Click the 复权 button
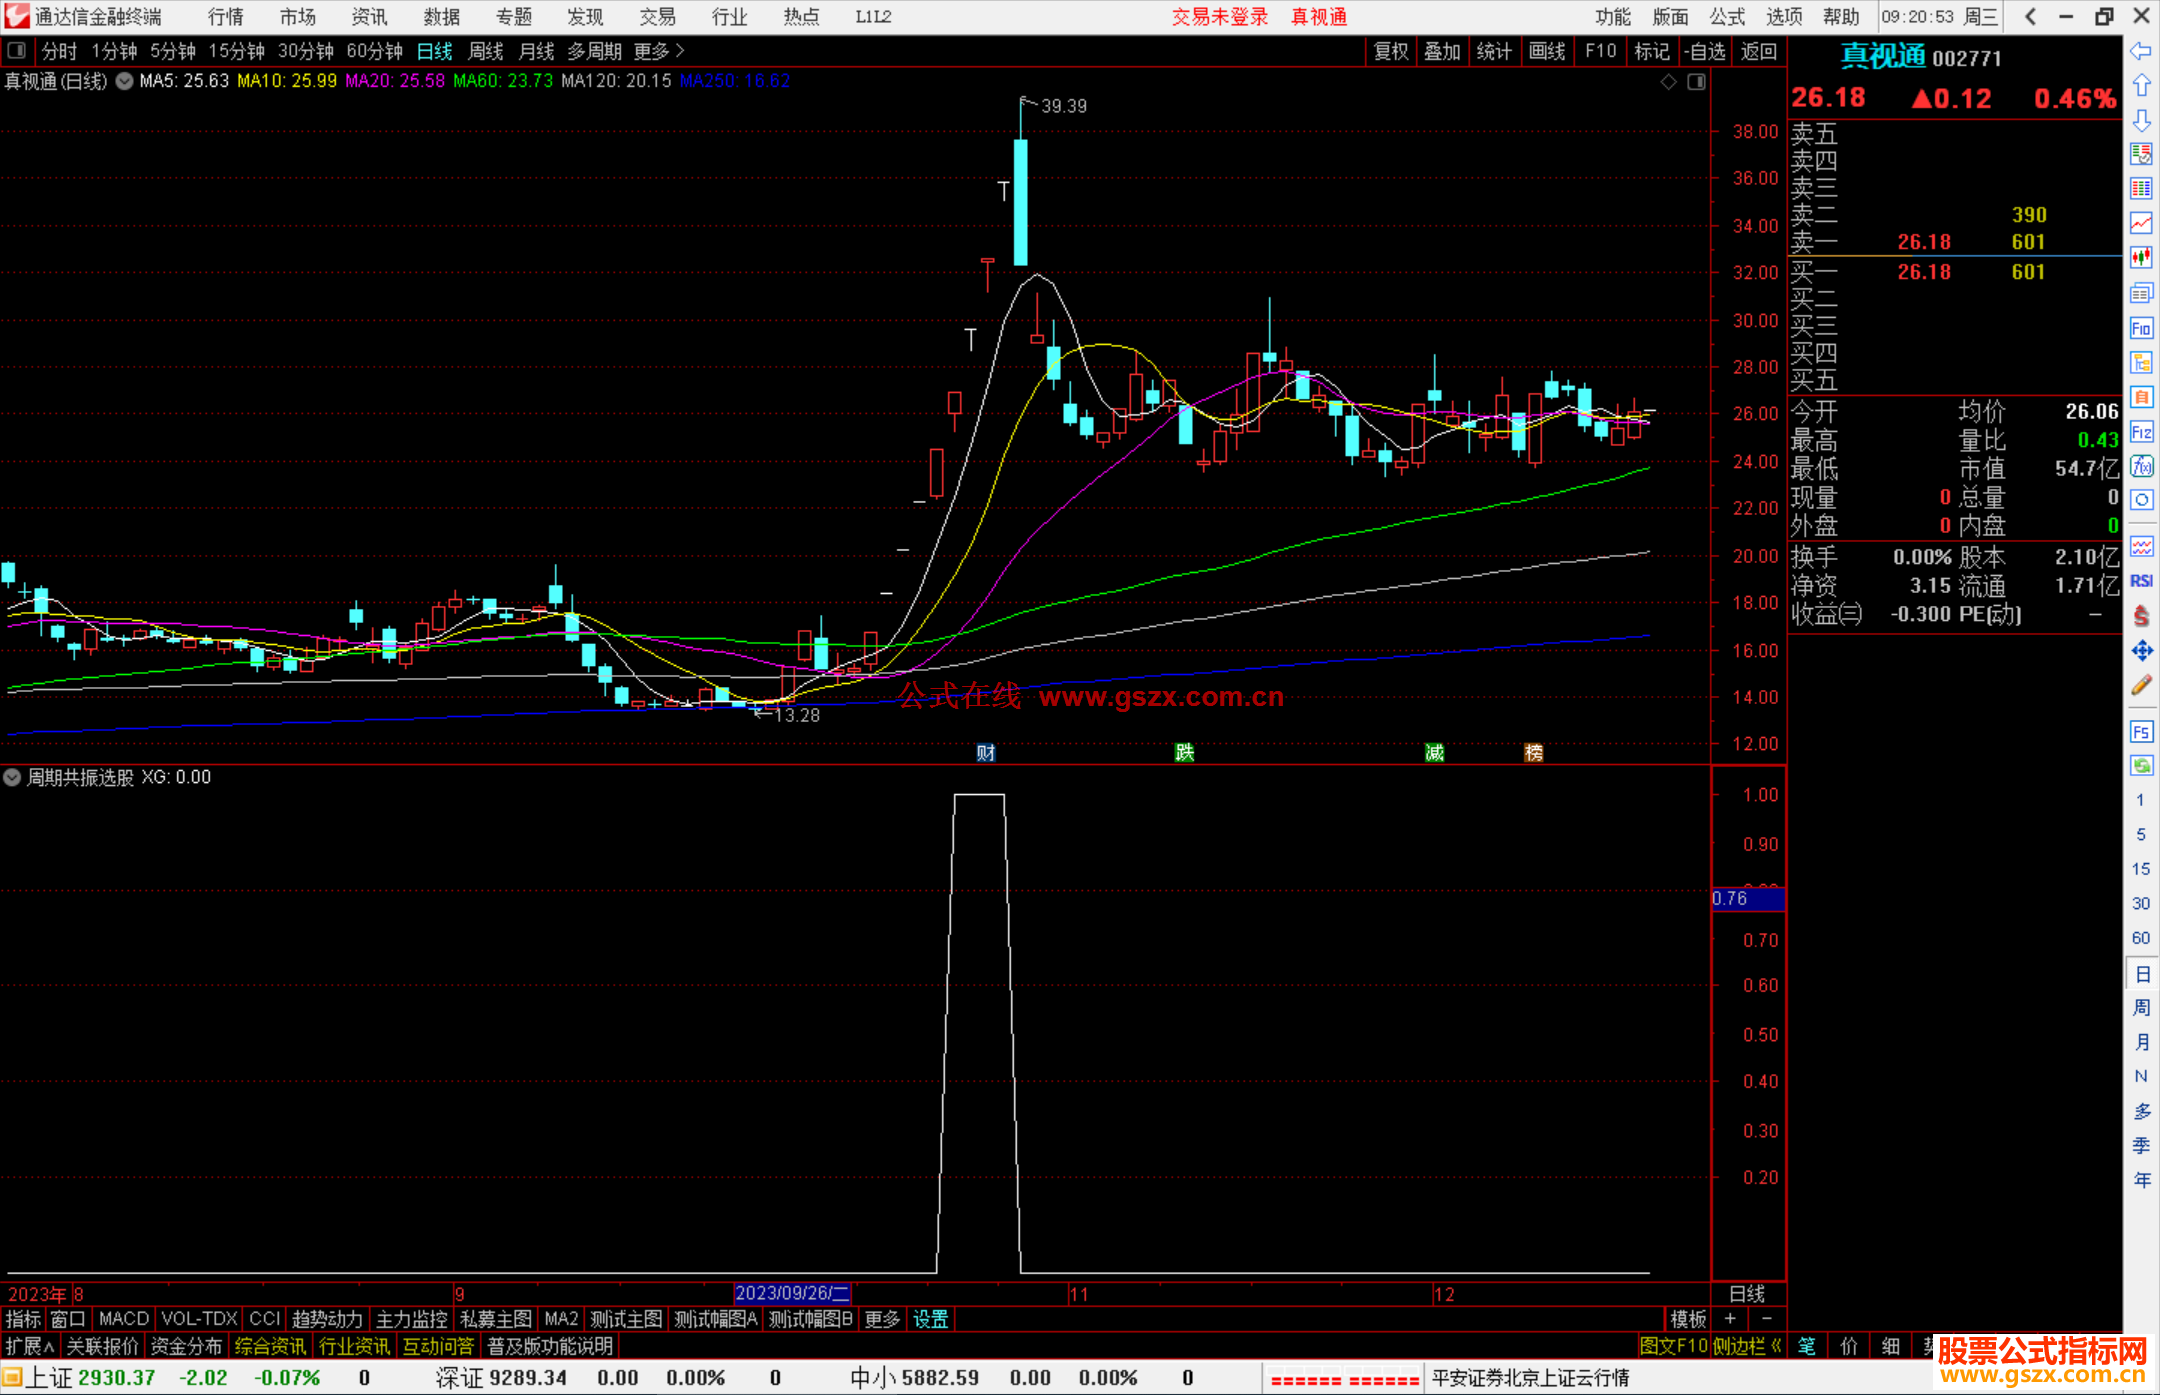The image size is (2160, 1395). (x=1390, y=51)
